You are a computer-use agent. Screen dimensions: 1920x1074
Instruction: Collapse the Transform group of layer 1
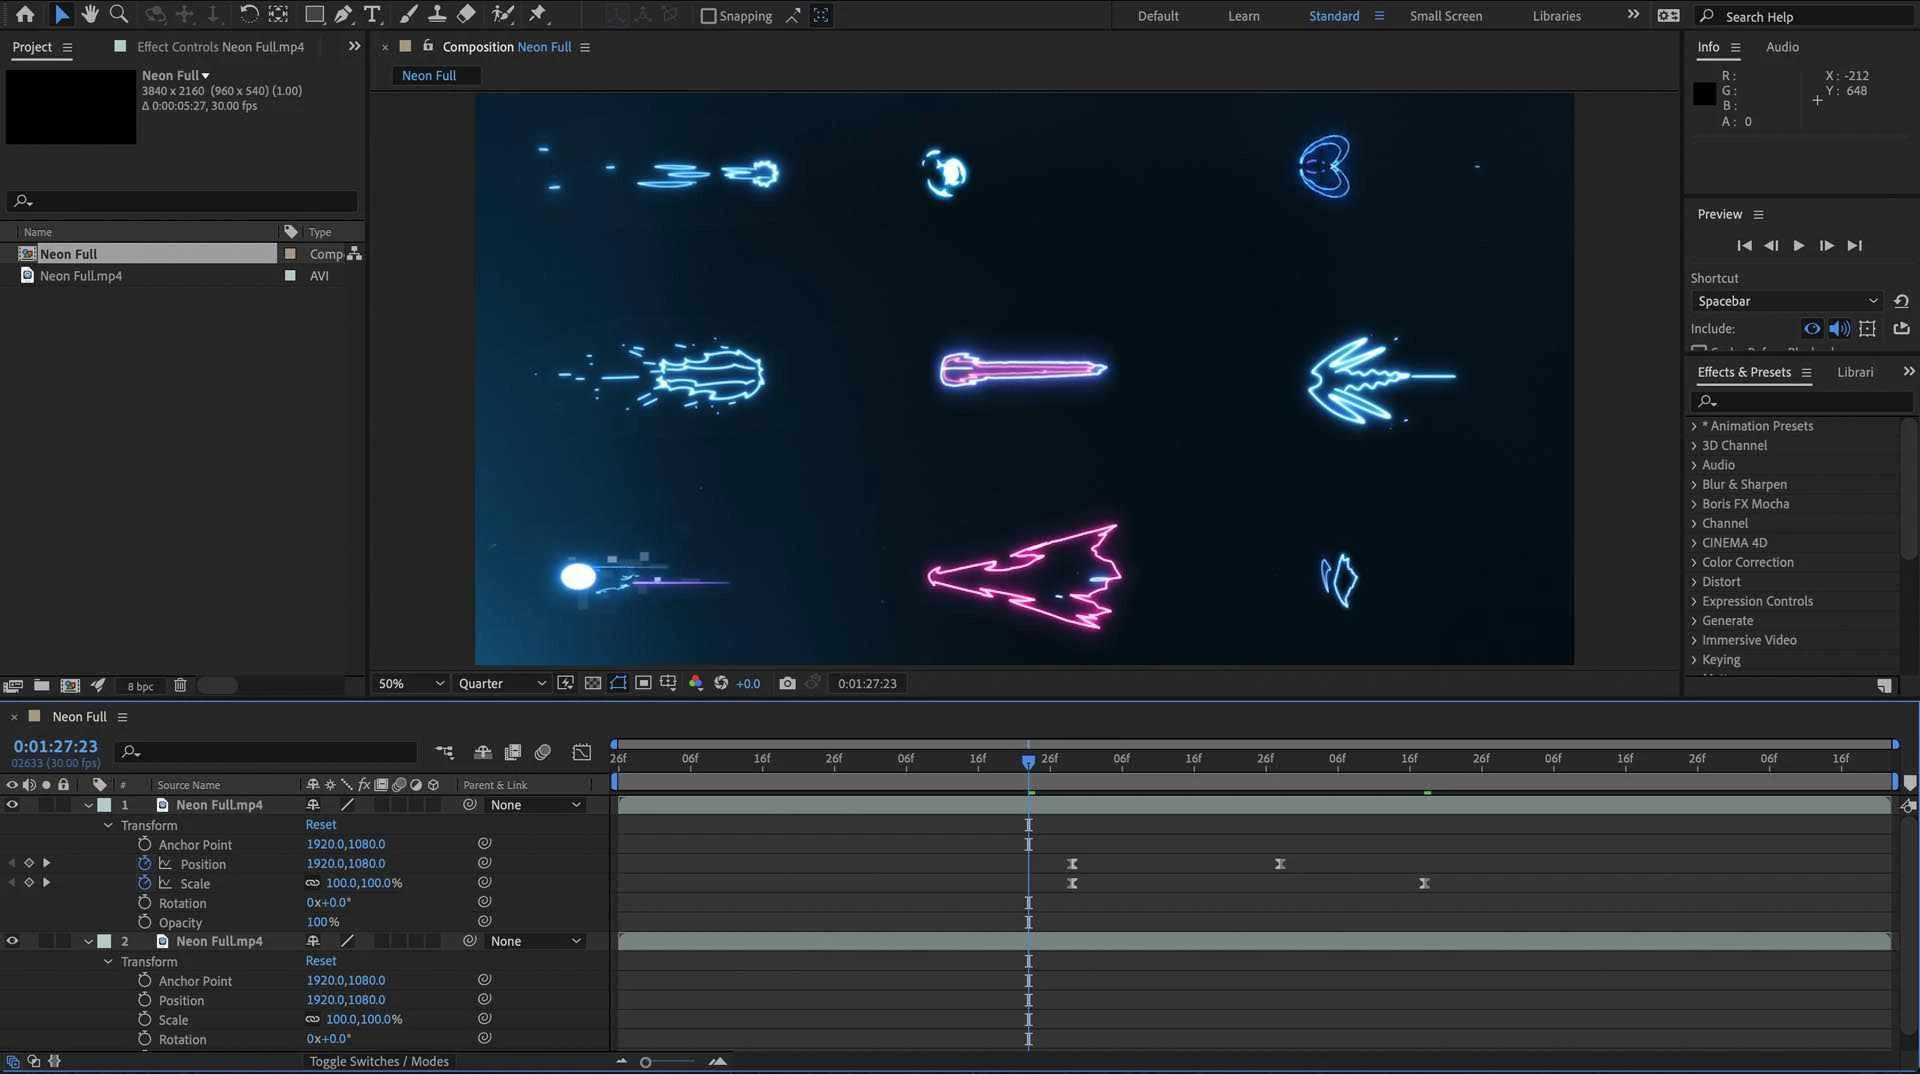[x=108, y=824]
